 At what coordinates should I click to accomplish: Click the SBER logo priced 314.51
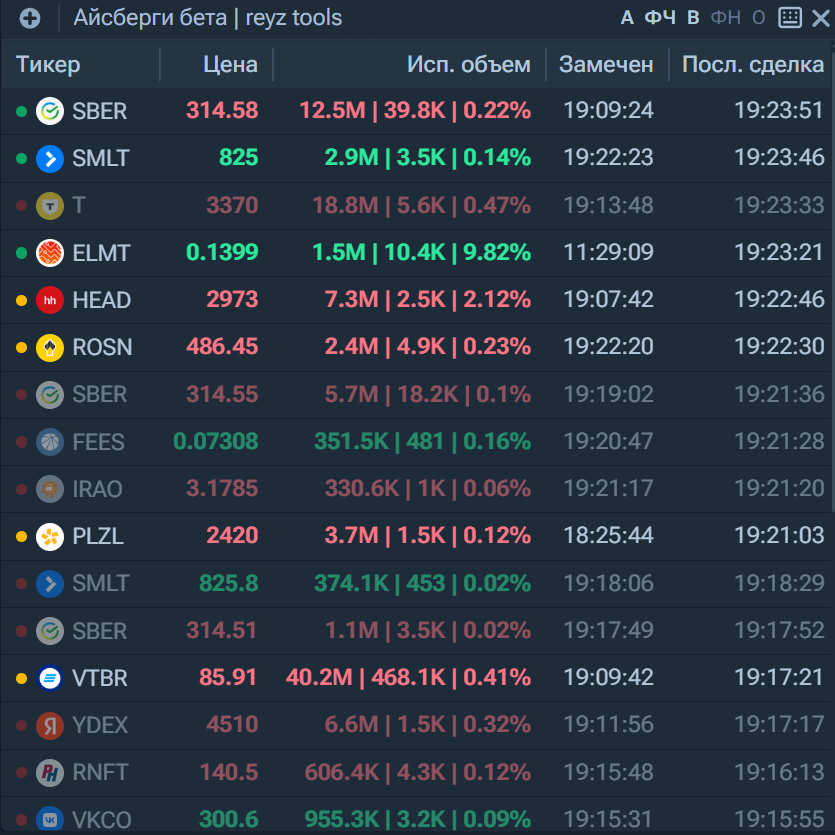[50, 631]
